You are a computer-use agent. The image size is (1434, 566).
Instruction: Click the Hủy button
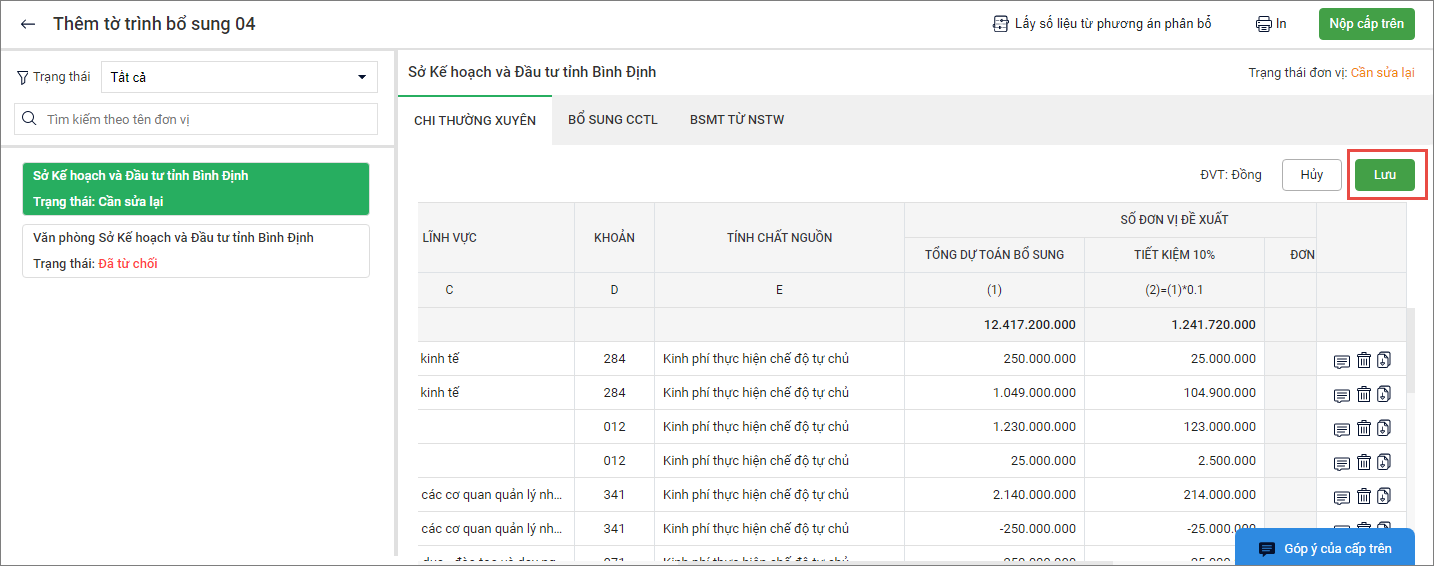point(1311,175)
